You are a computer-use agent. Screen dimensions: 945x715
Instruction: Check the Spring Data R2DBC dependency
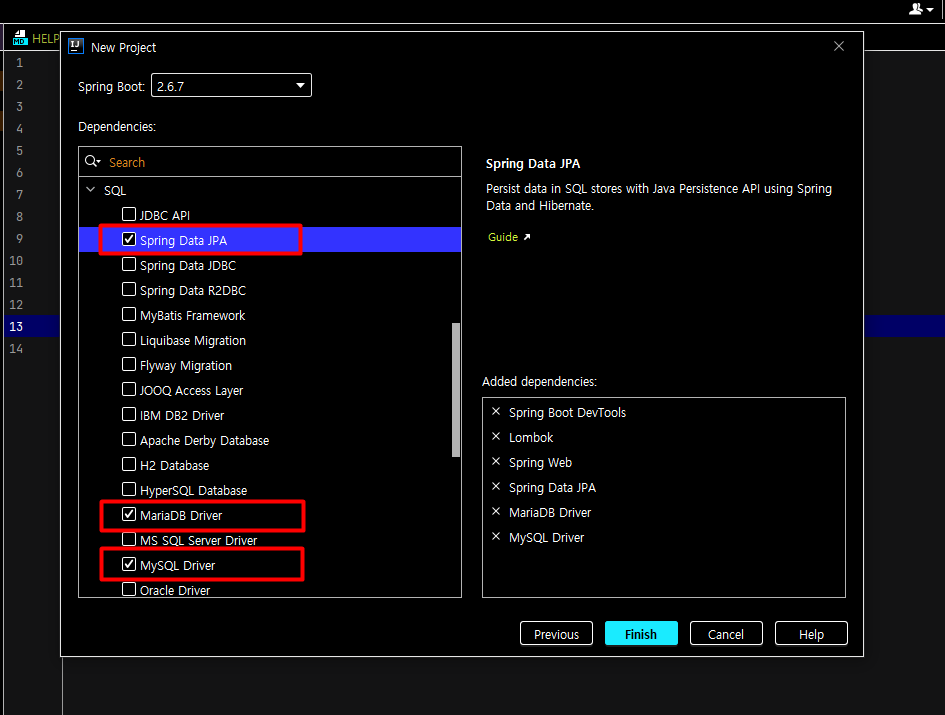128,289
